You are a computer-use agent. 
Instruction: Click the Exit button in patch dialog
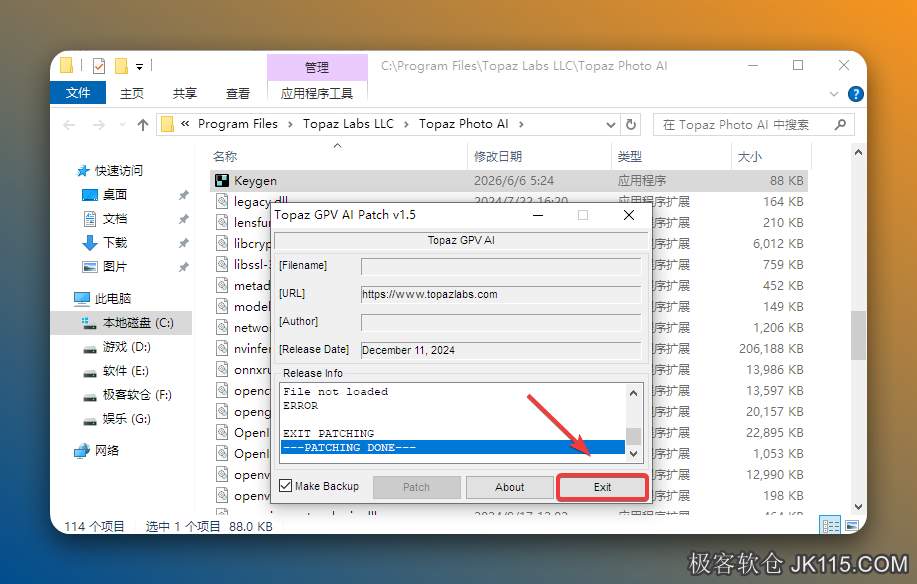pos(602,487)
